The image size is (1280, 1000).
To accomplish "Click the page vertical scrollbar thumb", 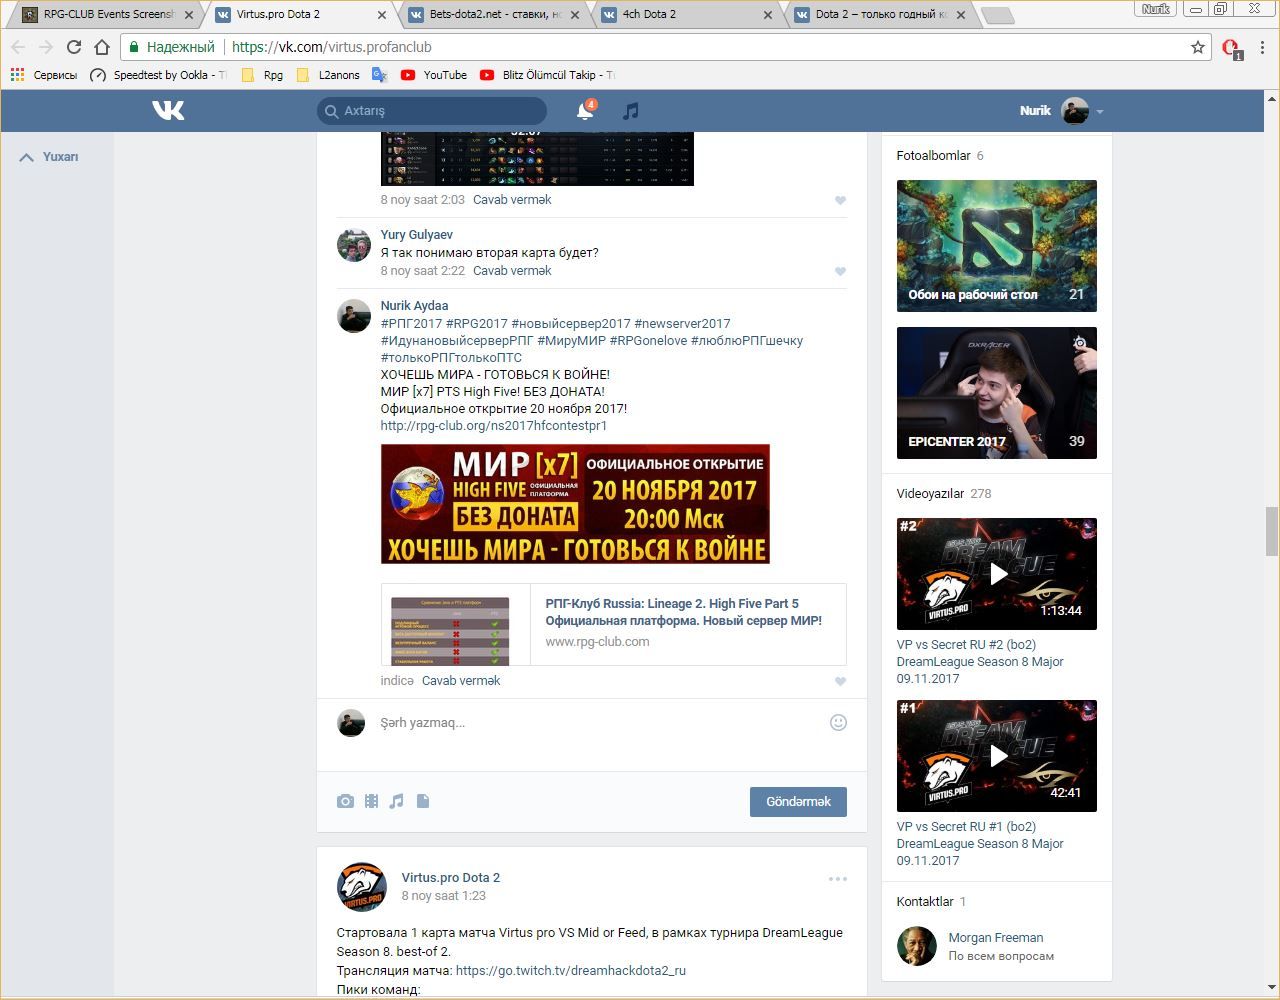I will tap(1272, 531).
